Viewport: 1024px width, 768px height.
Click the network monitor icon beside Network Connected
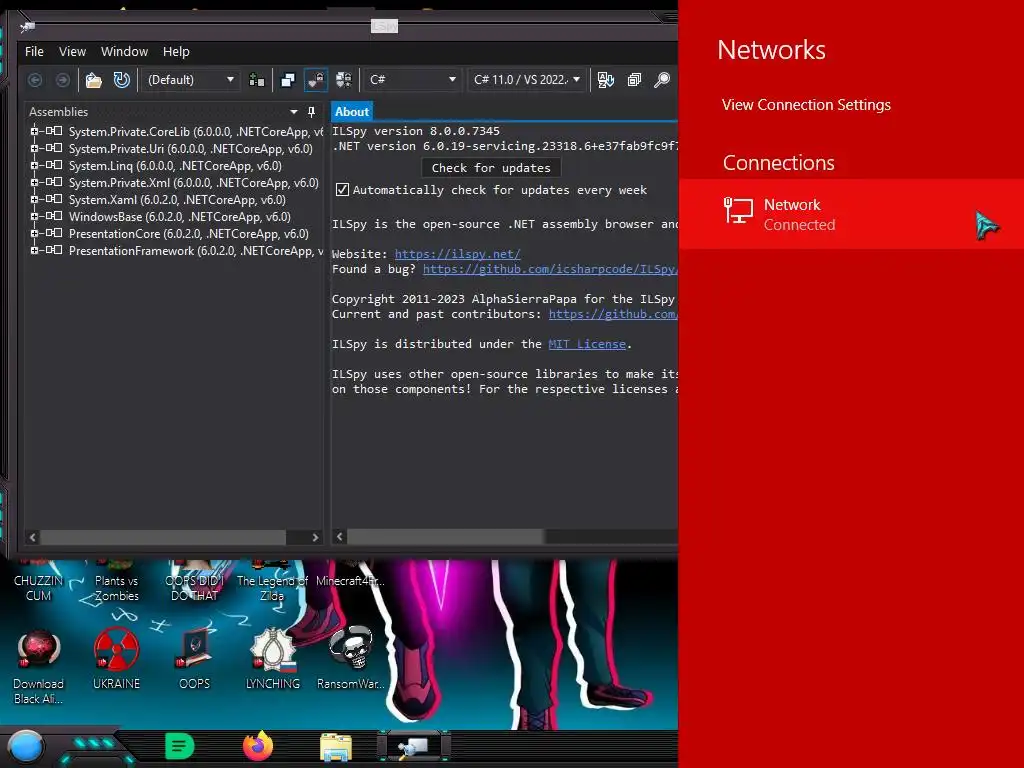[738, 212]
